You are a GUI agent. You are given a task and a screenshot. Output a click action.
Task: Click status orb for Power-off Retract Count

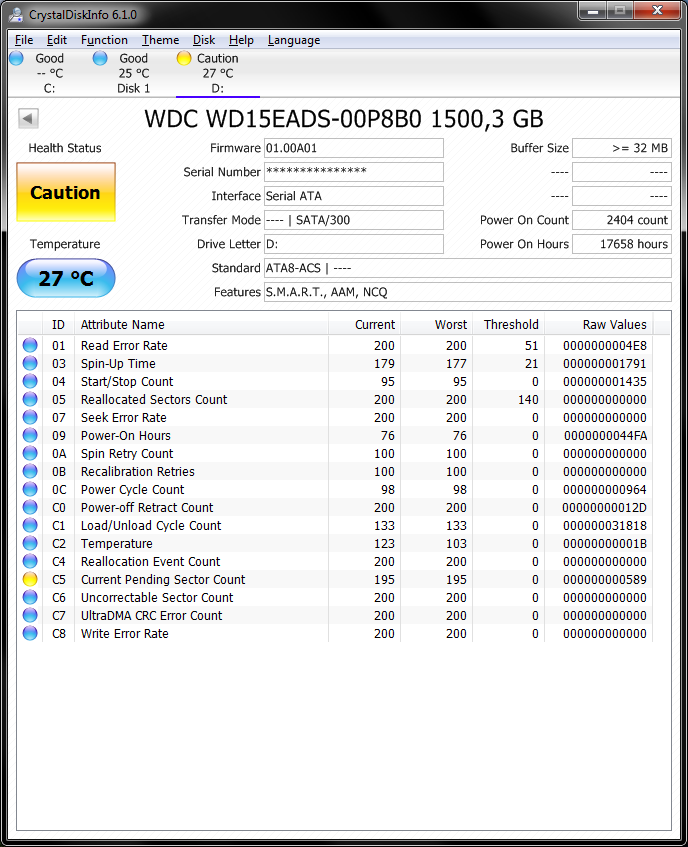[30, 507]
